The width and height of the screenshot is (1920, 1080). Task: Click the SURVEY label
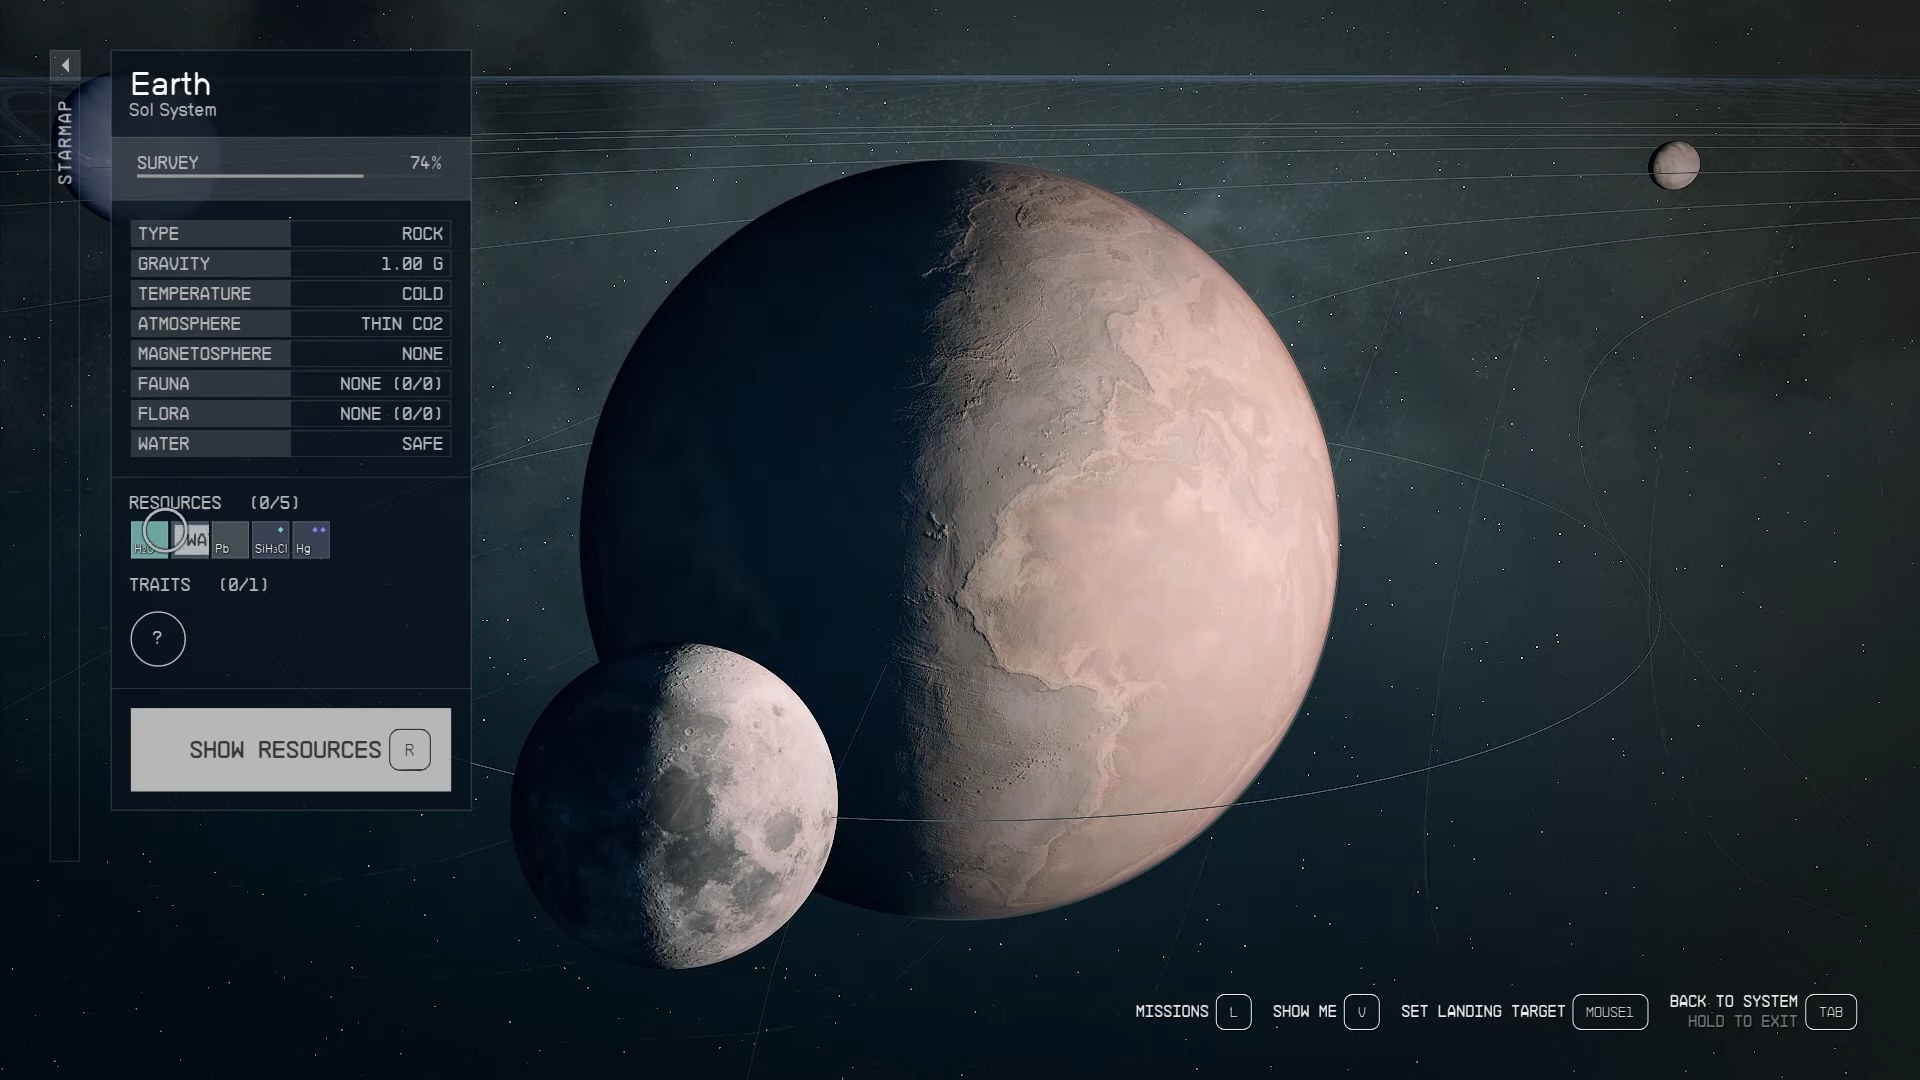coord(167,163)
